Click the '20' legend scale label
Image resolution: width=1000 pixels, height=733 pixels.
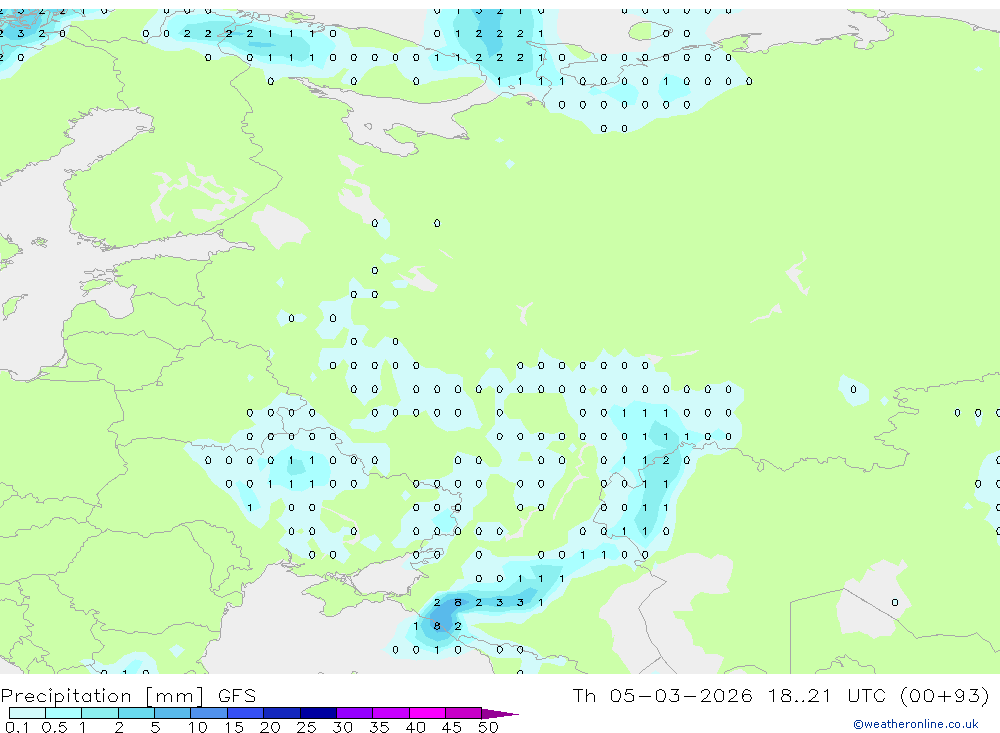click(270, 727)
